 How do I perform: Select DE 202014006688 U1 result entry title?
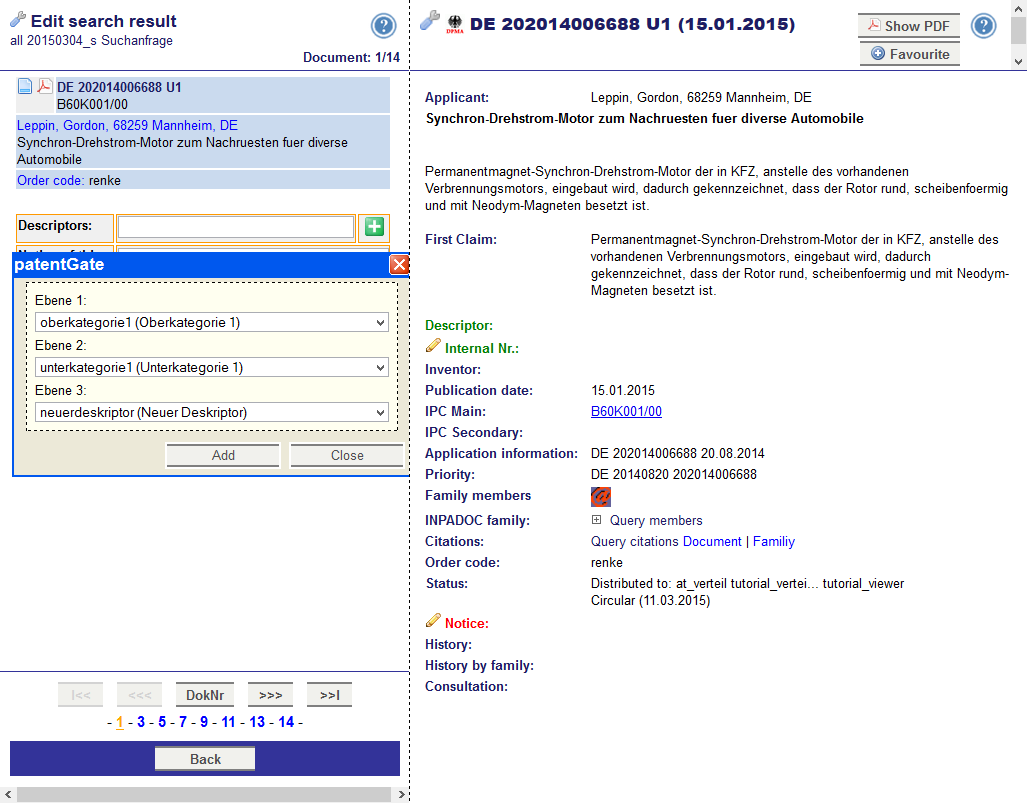[x=119, y=87]
